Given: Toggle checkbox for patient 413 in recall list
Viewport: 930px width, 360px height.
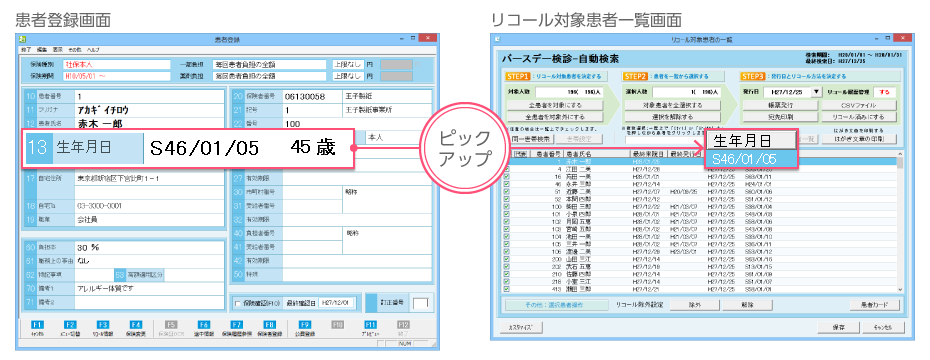Looking at the screenshot, I should (506, 289).
